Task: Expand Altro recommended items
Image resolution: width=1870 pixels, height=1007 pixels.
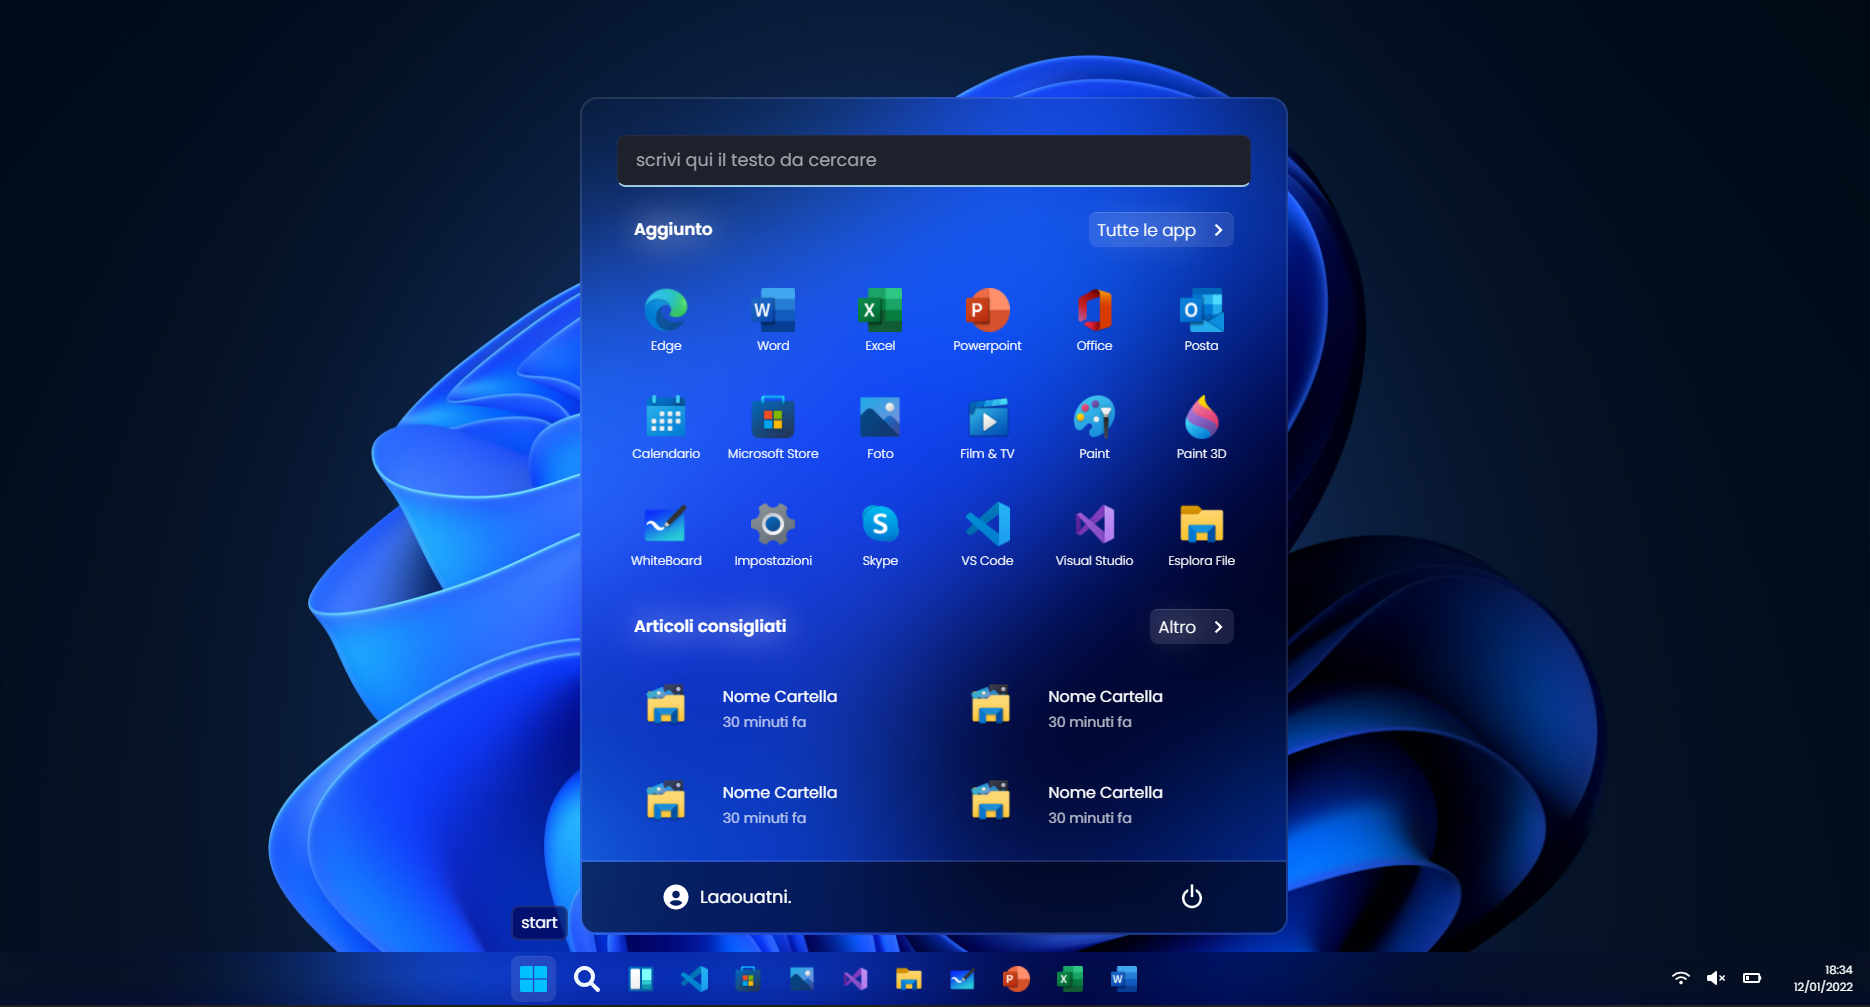Action: click(1190, 627)
